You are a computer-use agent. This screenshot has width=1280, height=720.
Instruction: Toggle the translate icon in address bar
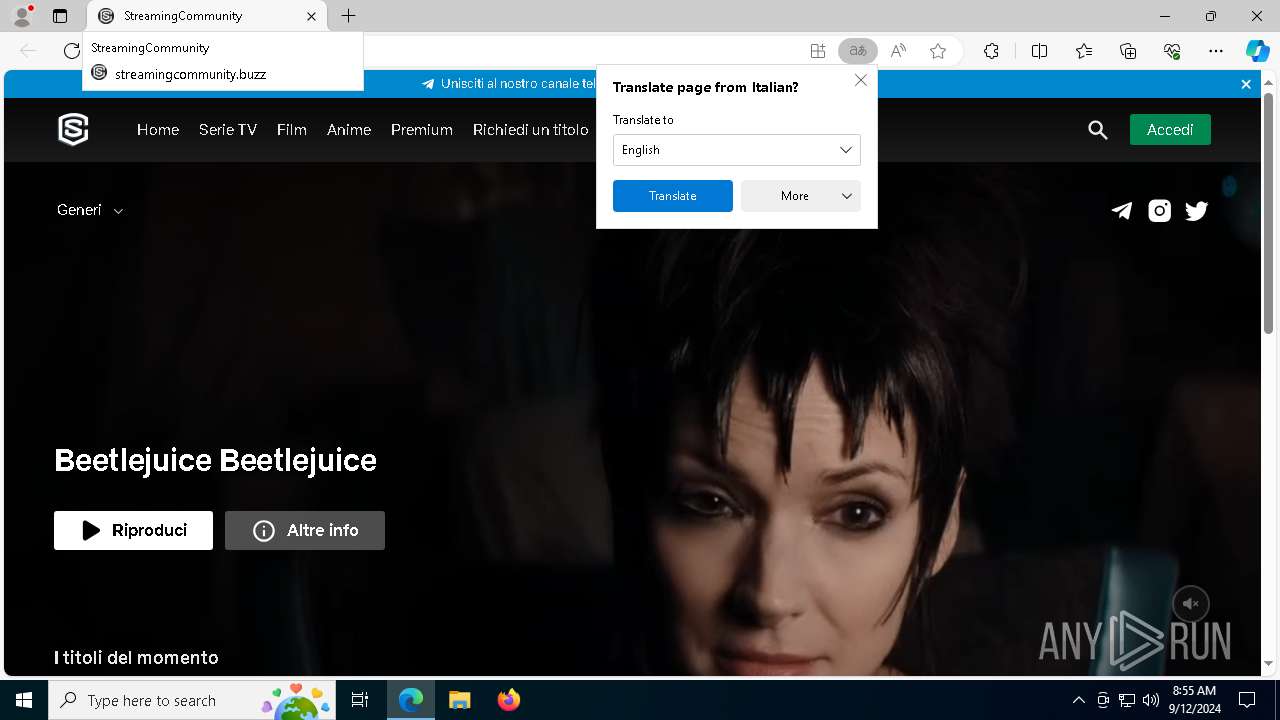pyautogui.click(x=857, y=51)
